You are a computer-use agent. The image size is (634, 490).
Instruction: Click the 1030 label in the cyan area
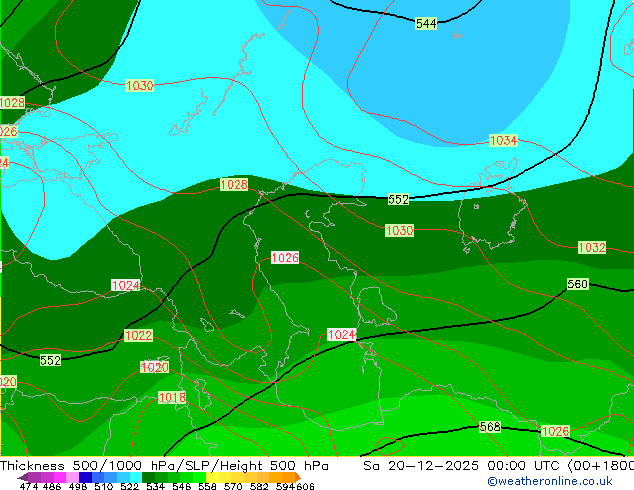pyautogui.click(x=139, y=86)
